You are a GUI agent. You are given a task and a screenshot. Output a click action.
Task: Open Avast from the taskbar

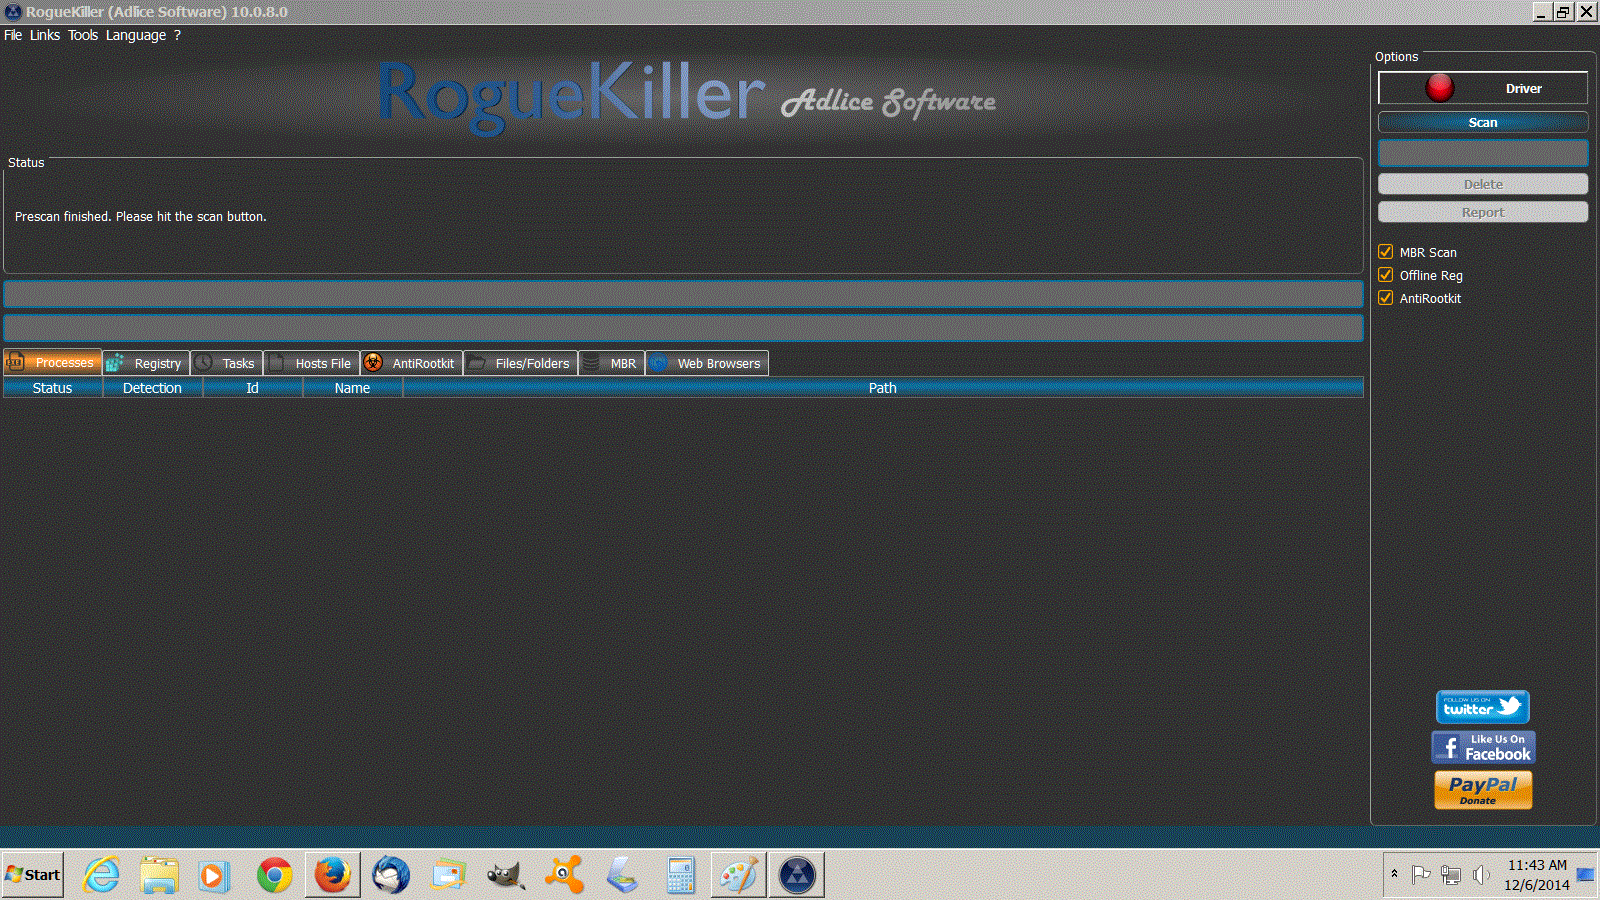pyautogui.click(x=565, y=875)
